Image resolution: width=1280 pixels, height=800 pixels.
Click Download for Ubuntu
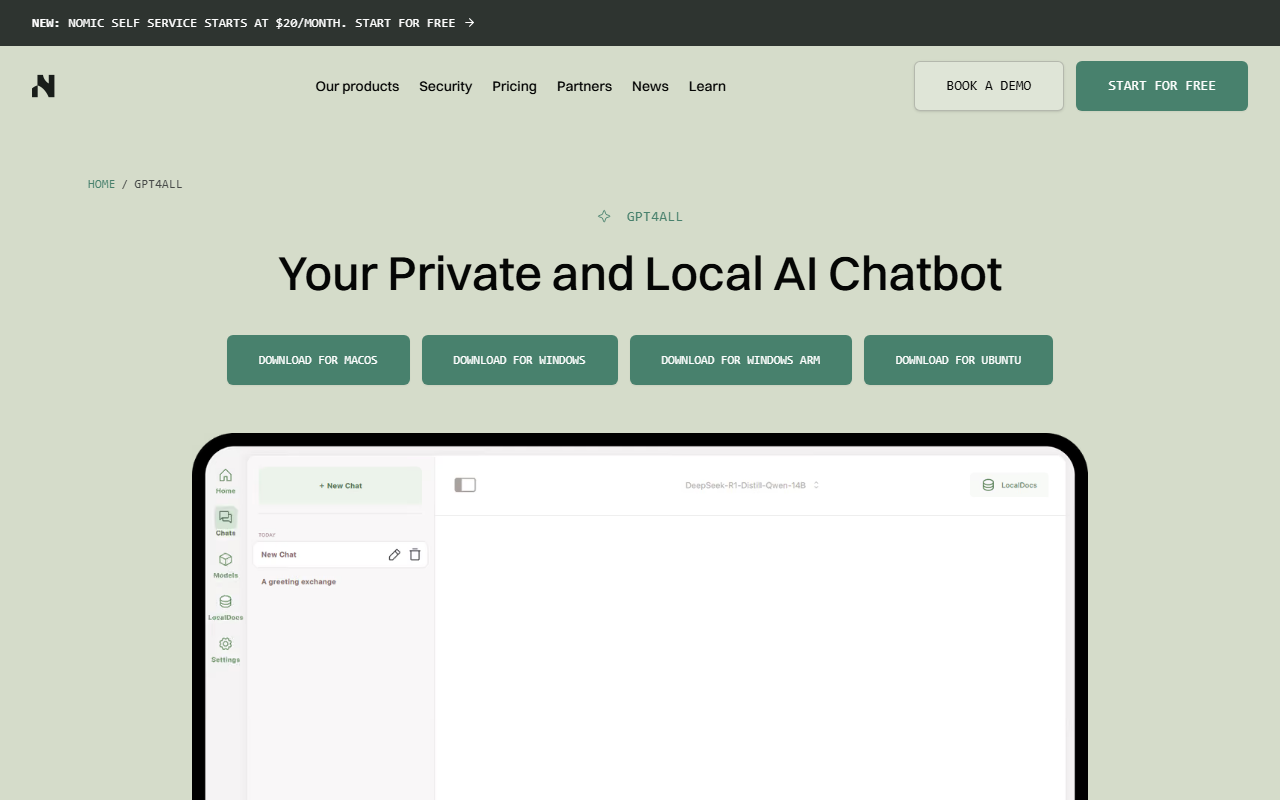click(x=958, y=360)
